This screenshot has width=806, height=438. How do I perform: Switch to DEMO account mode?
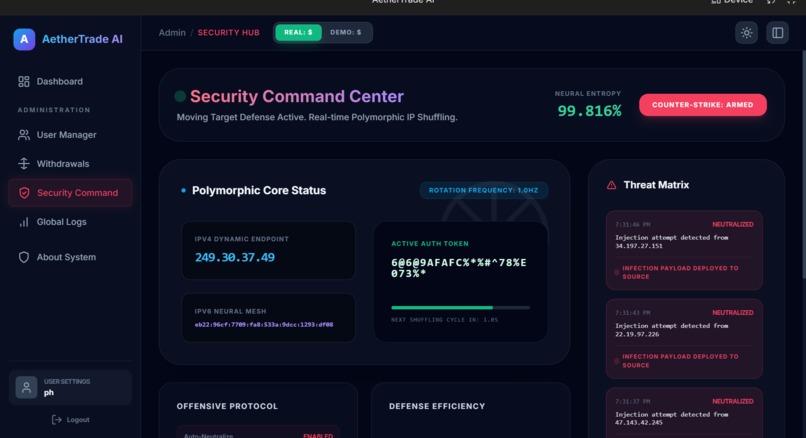coord(345,32)
